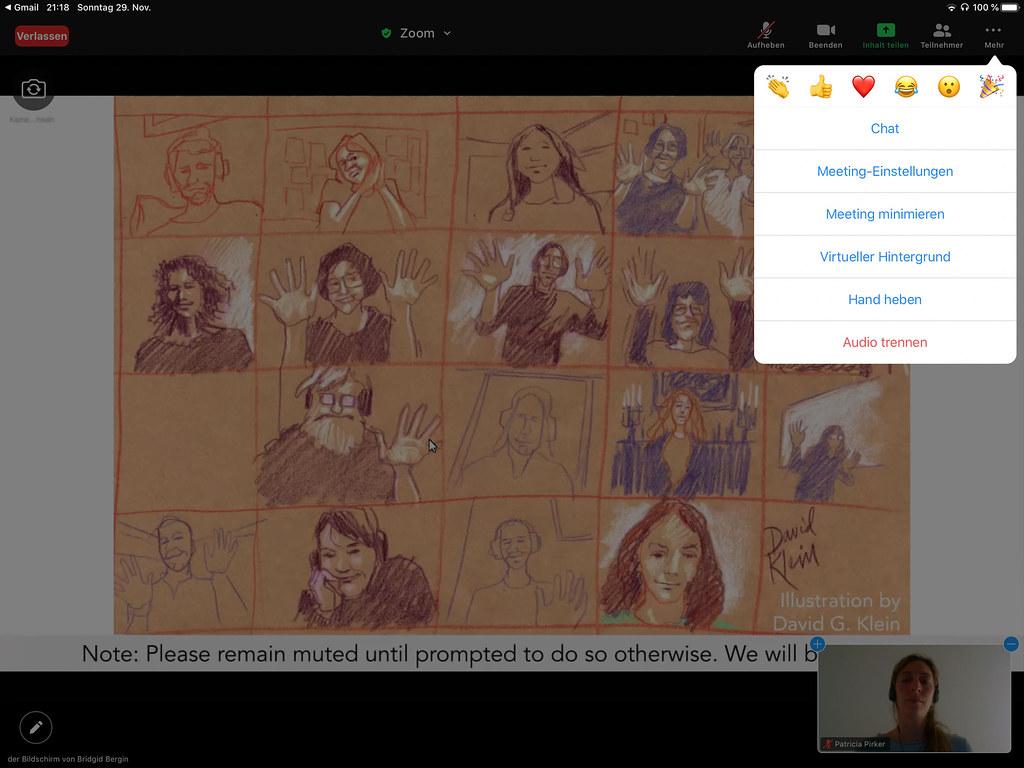
Task: Select Meeting minimieren
Action: (885, 214)
